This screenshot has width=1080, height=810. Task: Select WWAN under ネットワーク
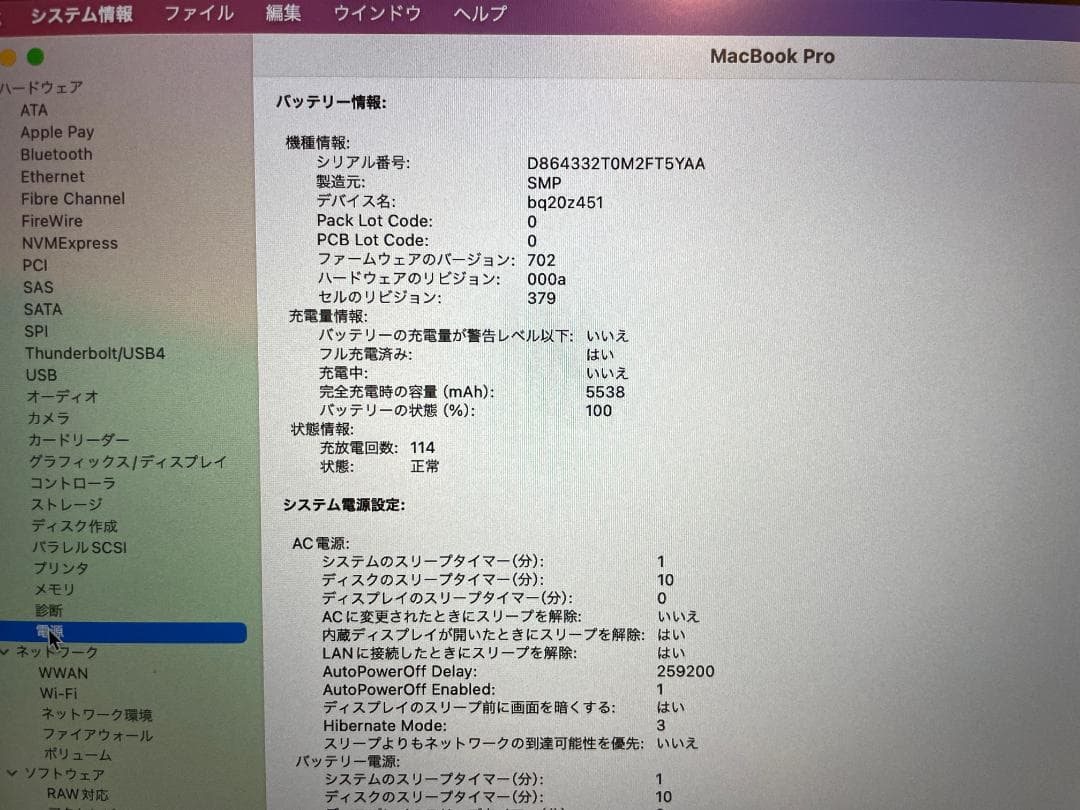(63, 673)
